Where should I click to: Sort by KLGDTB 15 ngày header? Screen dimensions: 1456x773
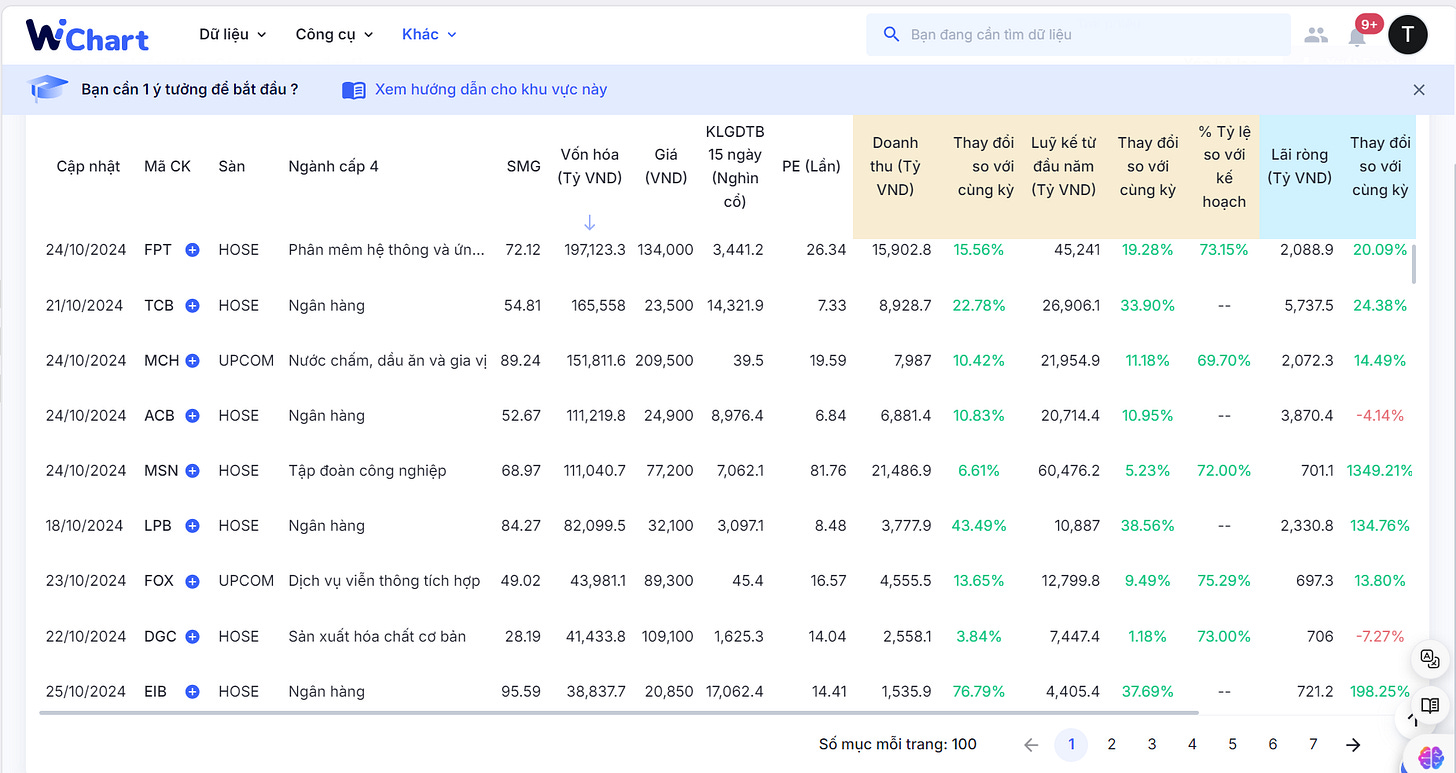coord(734,166)
